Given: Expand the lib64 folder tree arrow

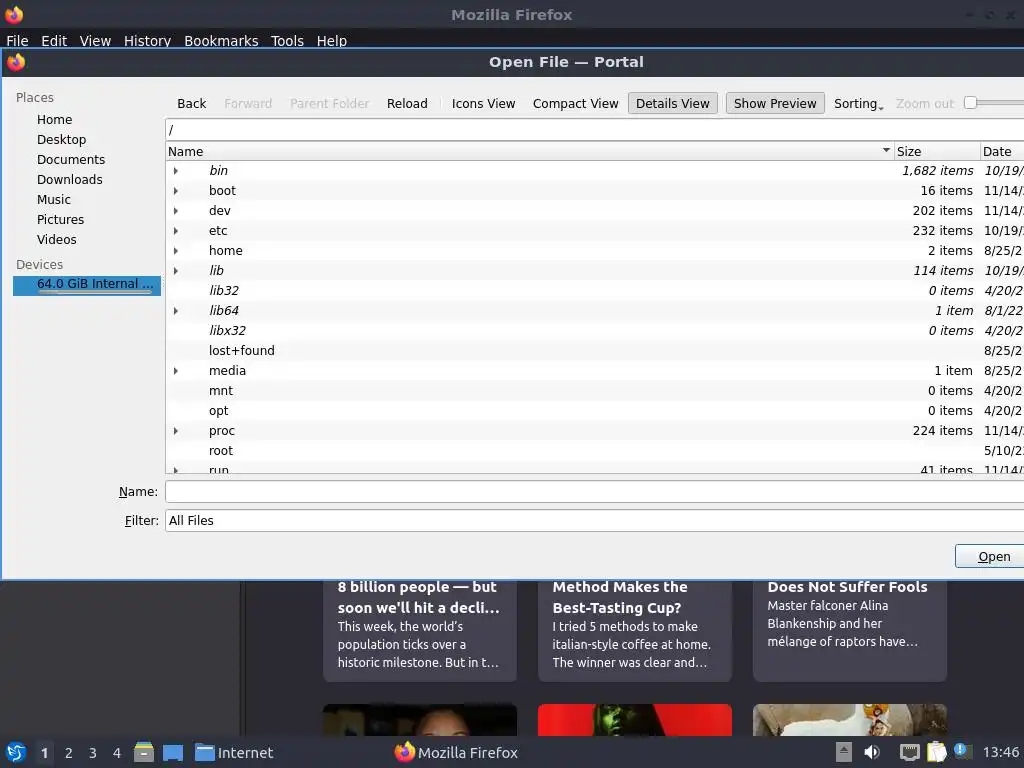Looking at the screenshot, I should [176, 311].
